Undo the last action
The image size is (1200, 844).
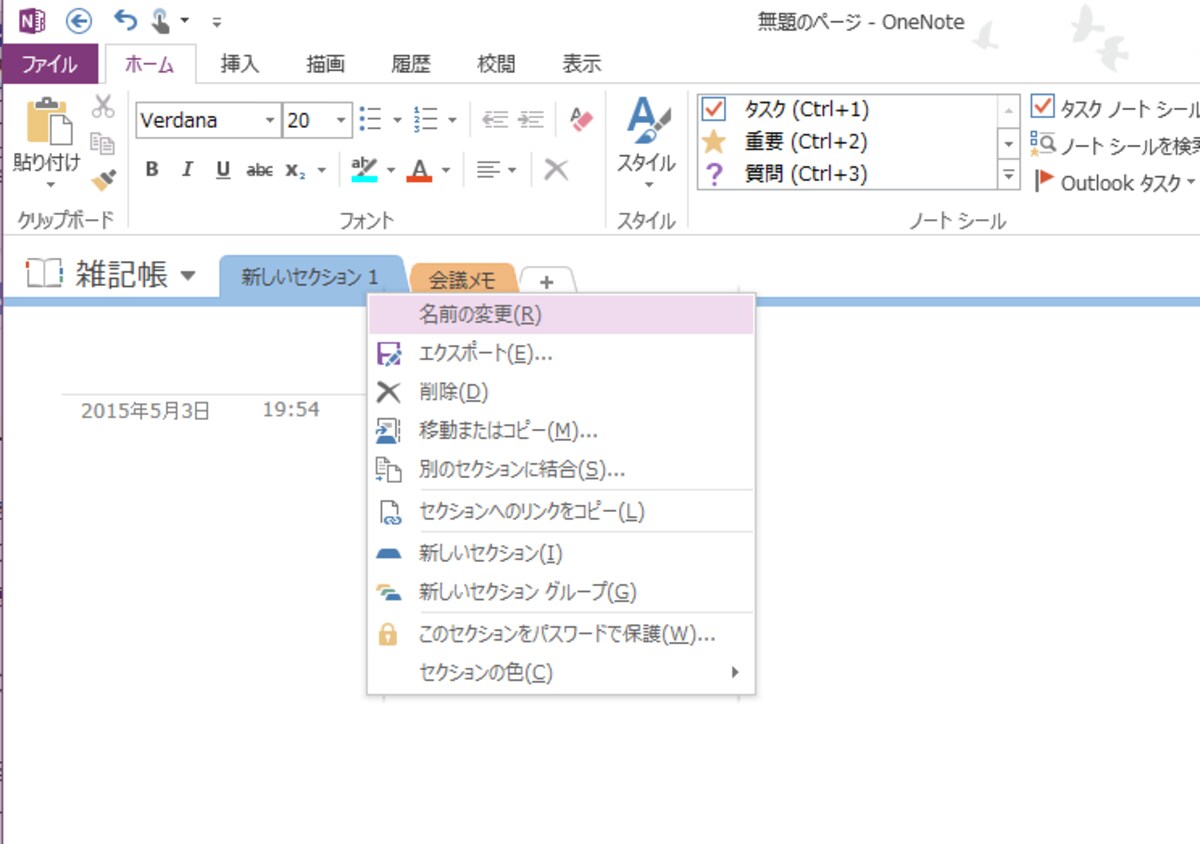[125, 20]
